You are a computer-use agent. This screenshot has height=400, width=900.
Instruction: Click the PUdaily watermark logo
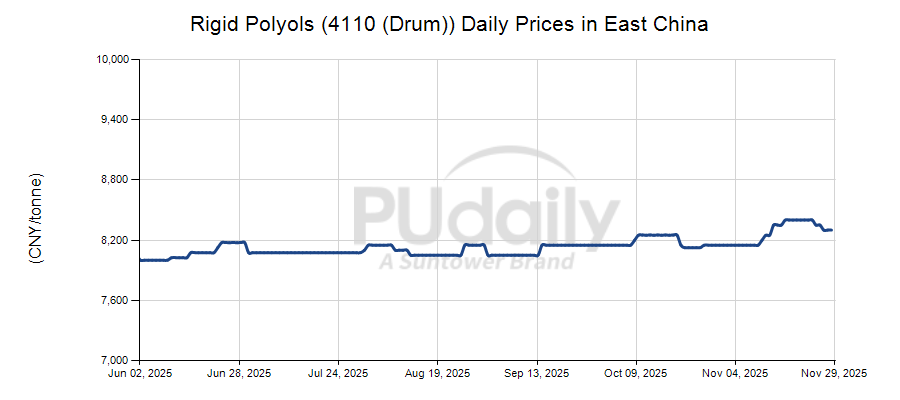(x=487, y=215)
